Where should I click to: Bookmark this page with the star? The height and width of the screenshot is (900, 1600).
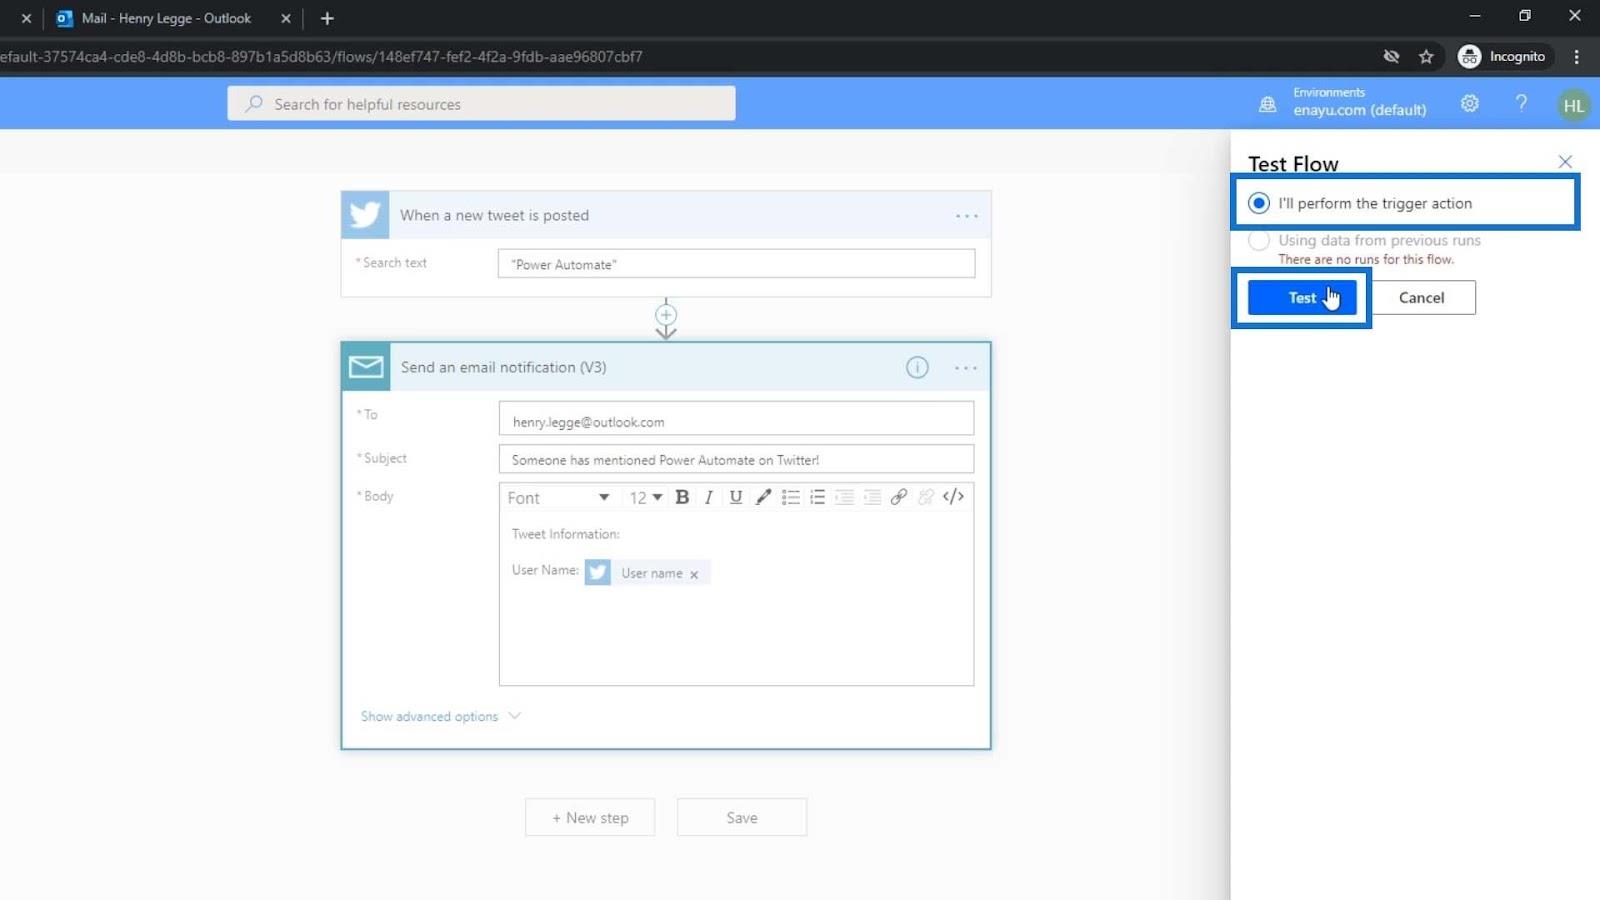coord(1426,57)
